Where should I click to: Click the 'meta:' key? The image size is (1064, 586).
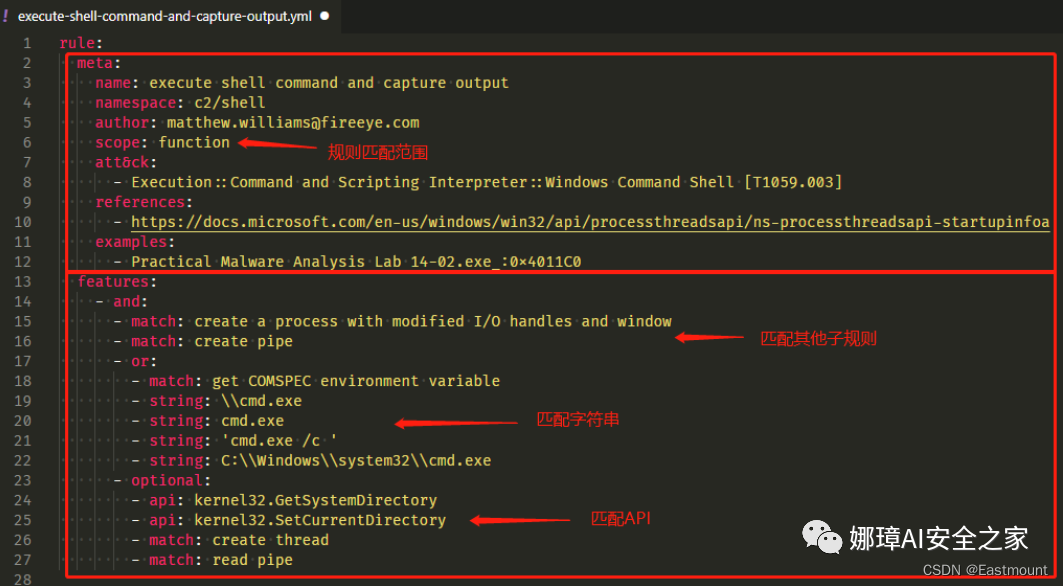(x=99, y=63)
